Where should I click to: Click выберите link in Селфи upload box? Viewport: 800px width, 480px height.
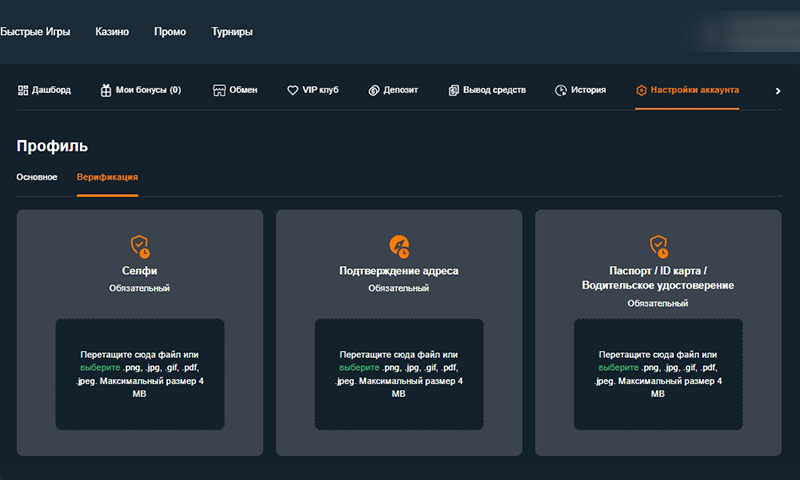tap(100, 367)
